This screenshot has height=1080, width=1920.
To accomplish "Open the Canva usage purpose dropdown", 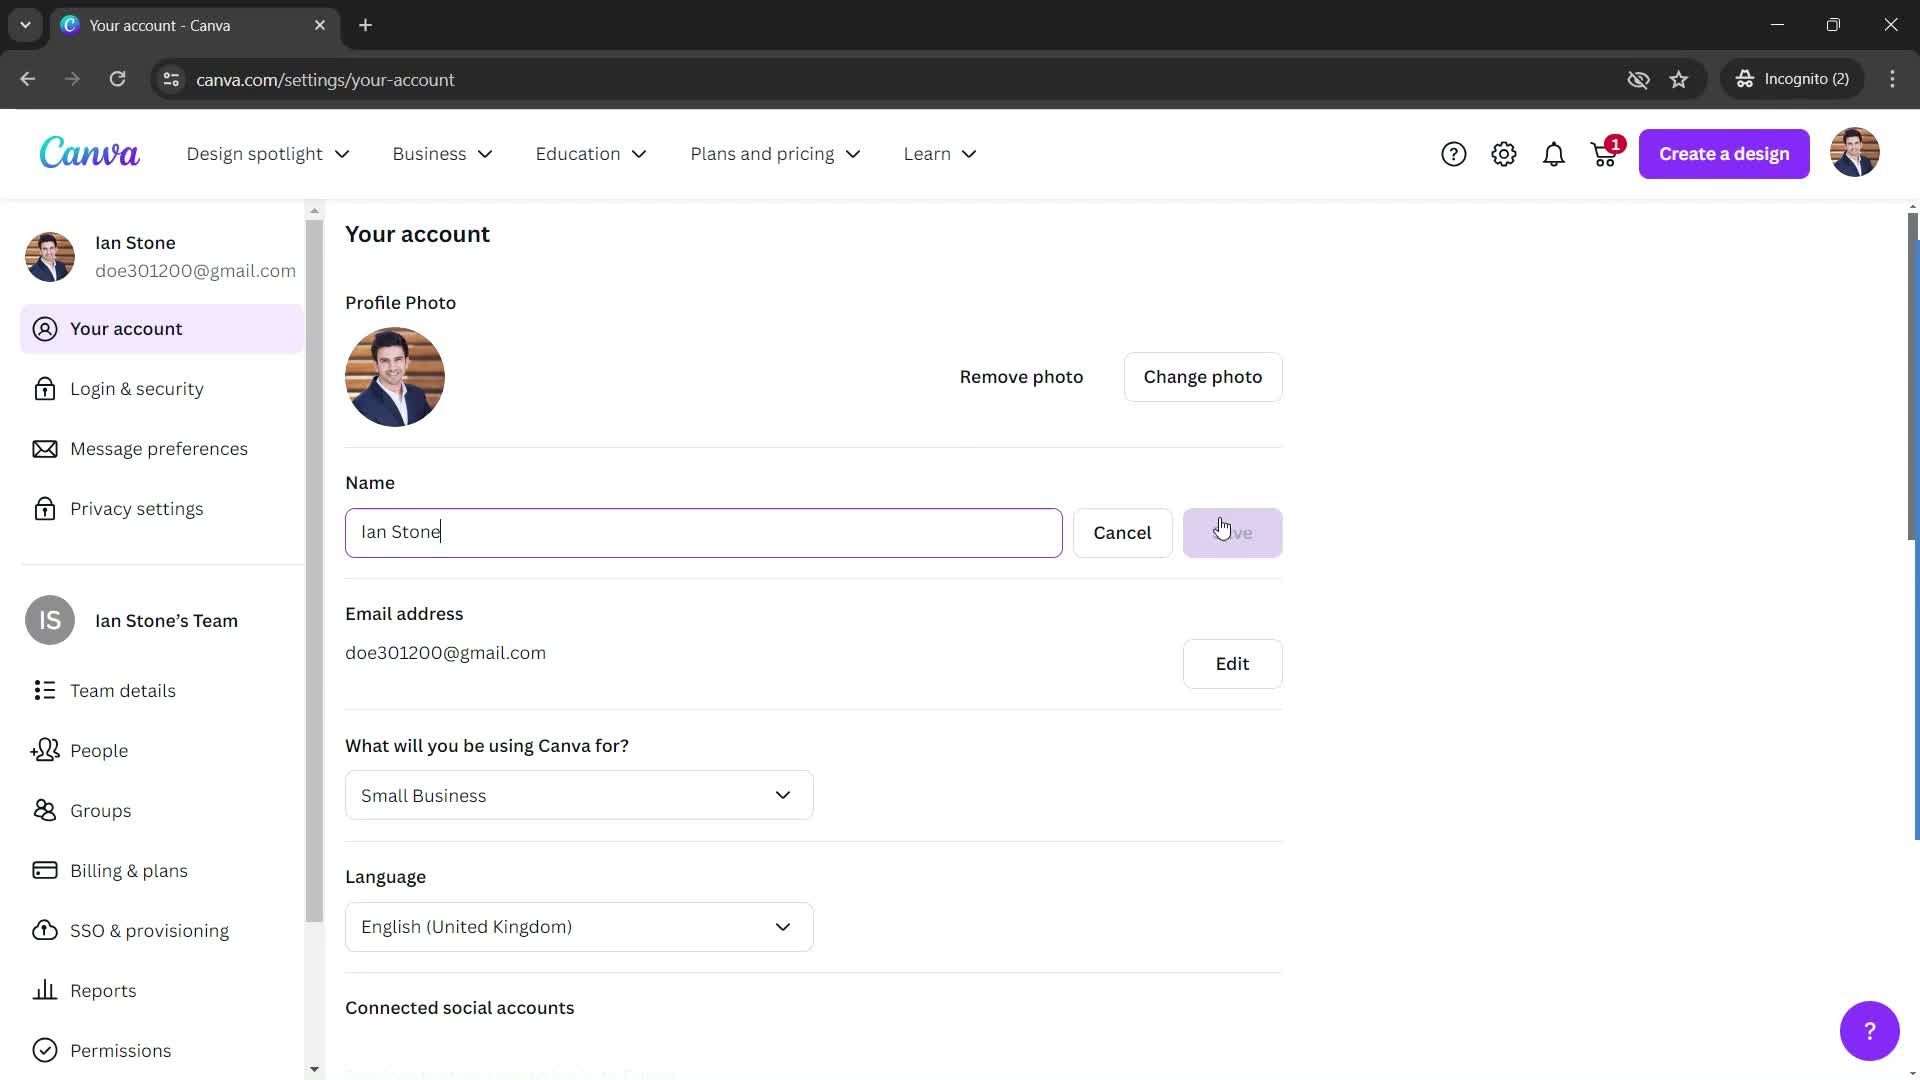I will (x=578, y=794).
